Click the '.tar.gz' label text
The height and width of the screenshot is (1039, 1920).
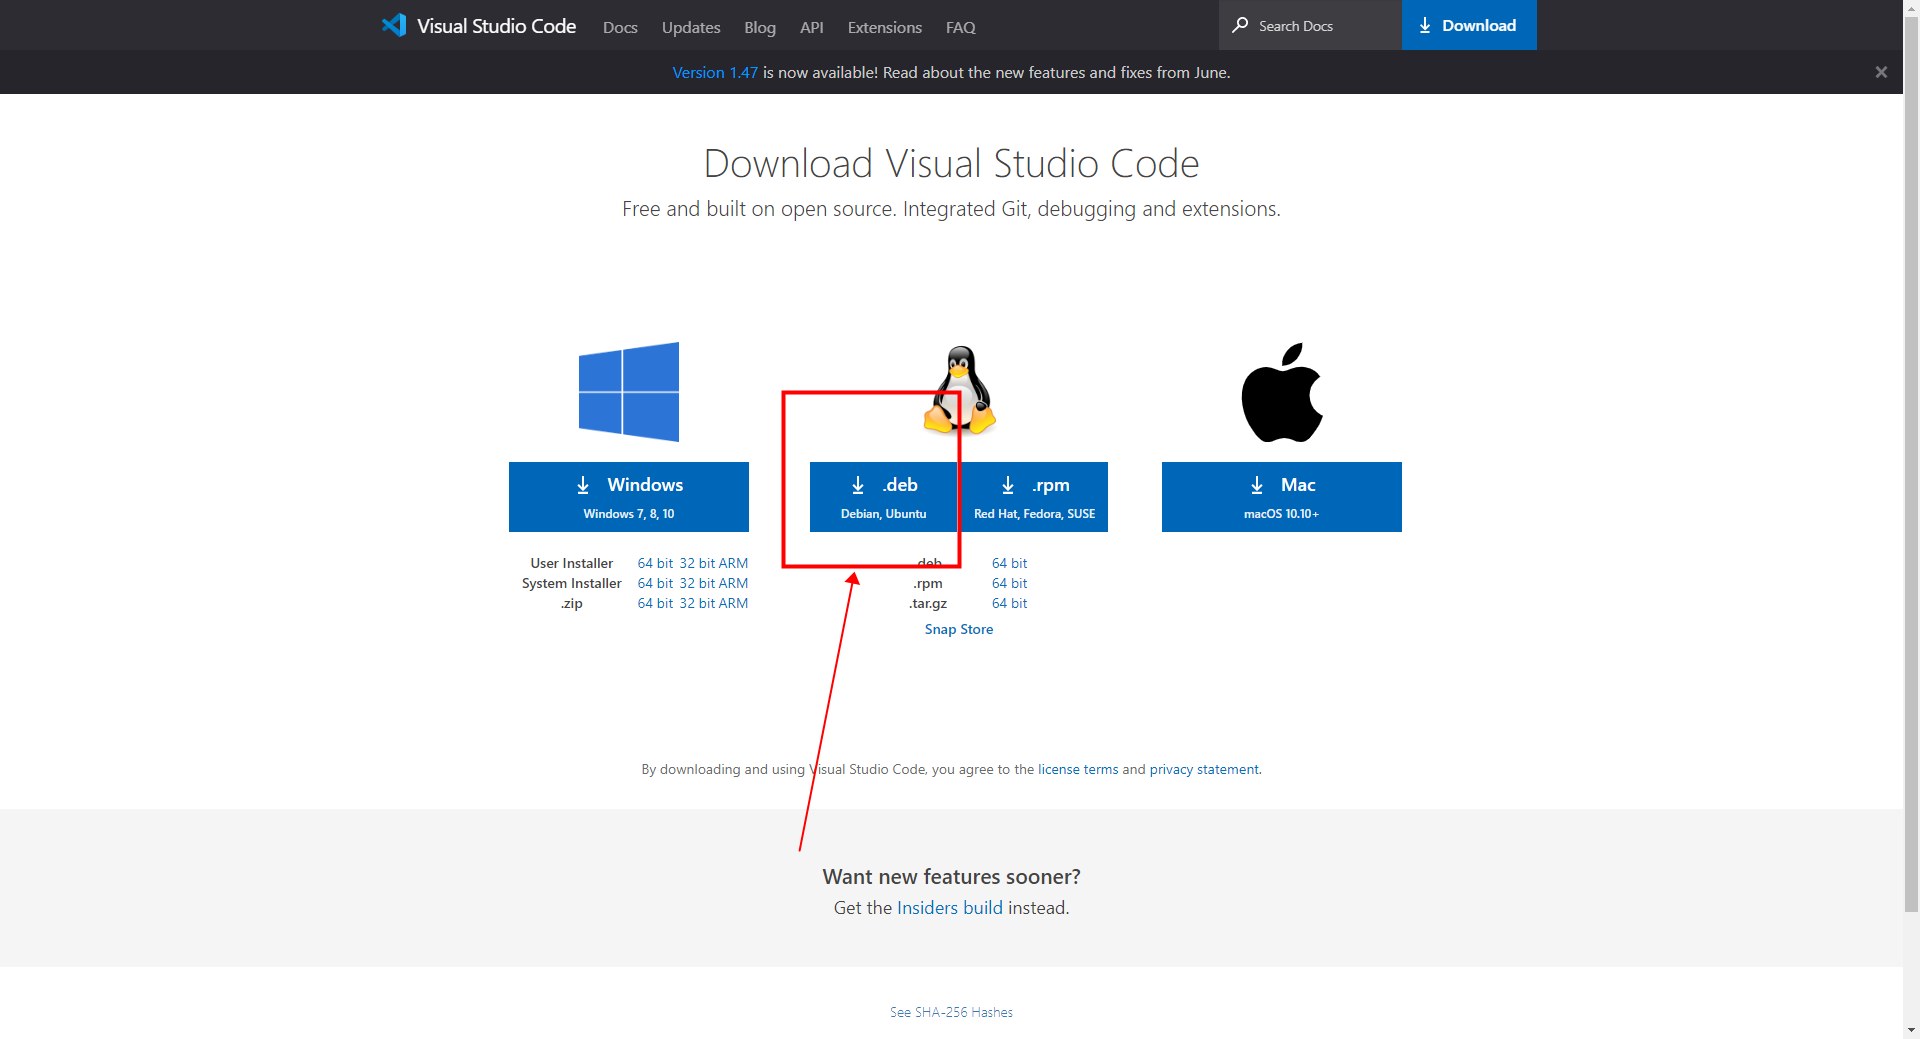928,603
